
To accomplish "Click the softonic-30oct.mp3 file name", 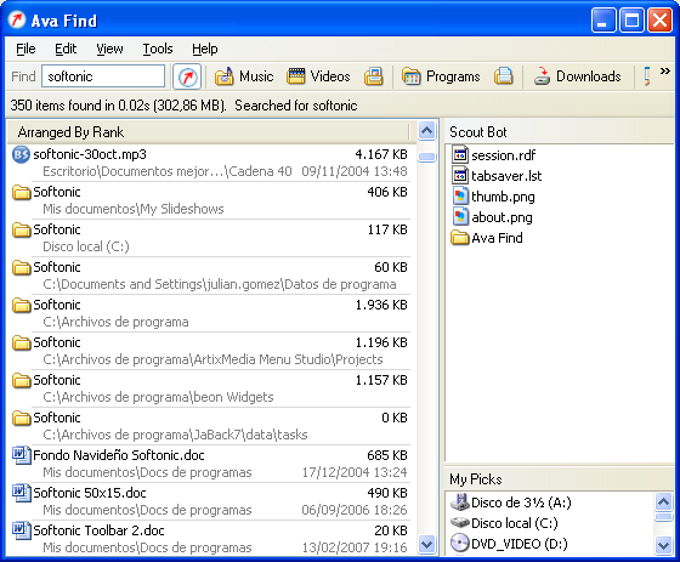I will point(90,154).
